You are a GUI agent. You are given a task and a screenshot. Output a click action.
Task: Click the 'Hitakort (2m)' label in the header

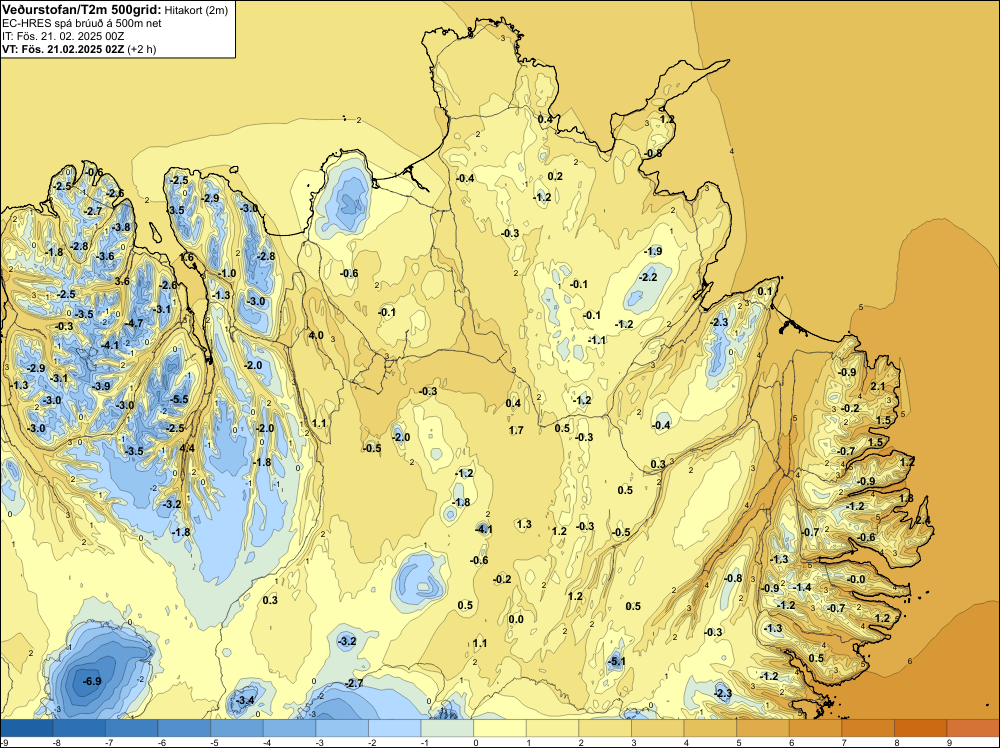[196, 10]
